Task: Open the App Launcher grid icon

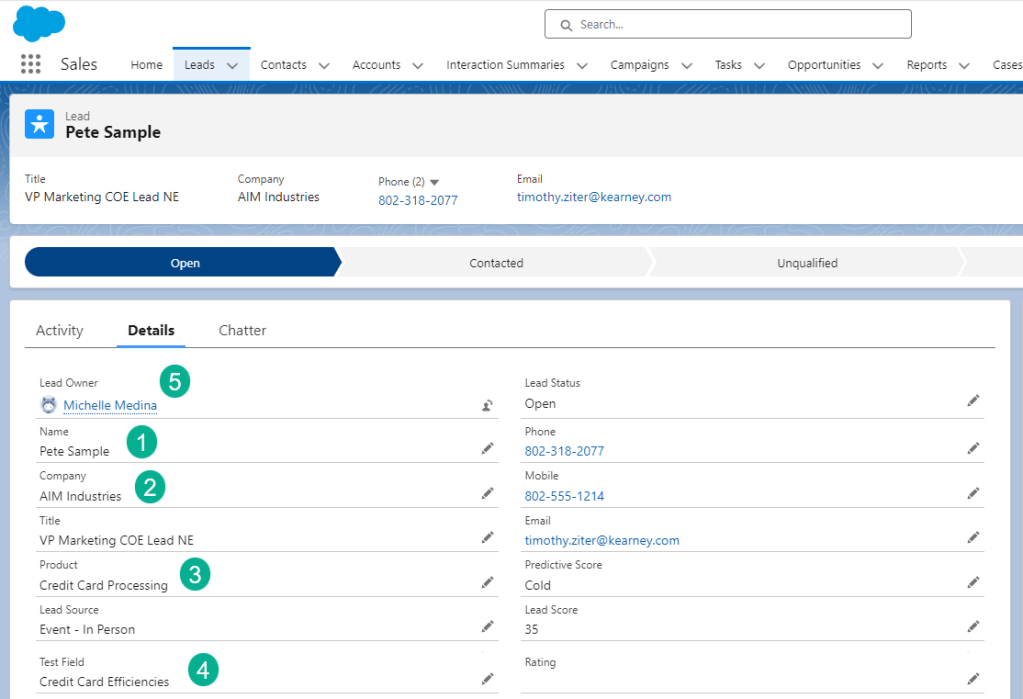Action: [x=31, y=64]
